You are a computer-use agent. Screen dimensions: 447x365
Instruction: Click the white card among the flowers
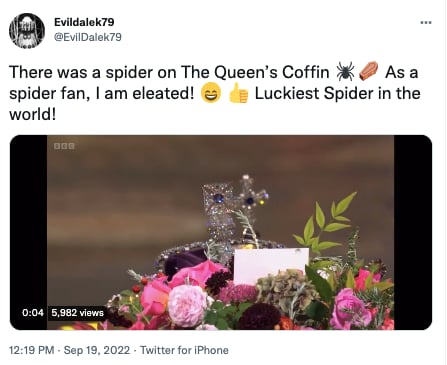(x=271, y=266)
